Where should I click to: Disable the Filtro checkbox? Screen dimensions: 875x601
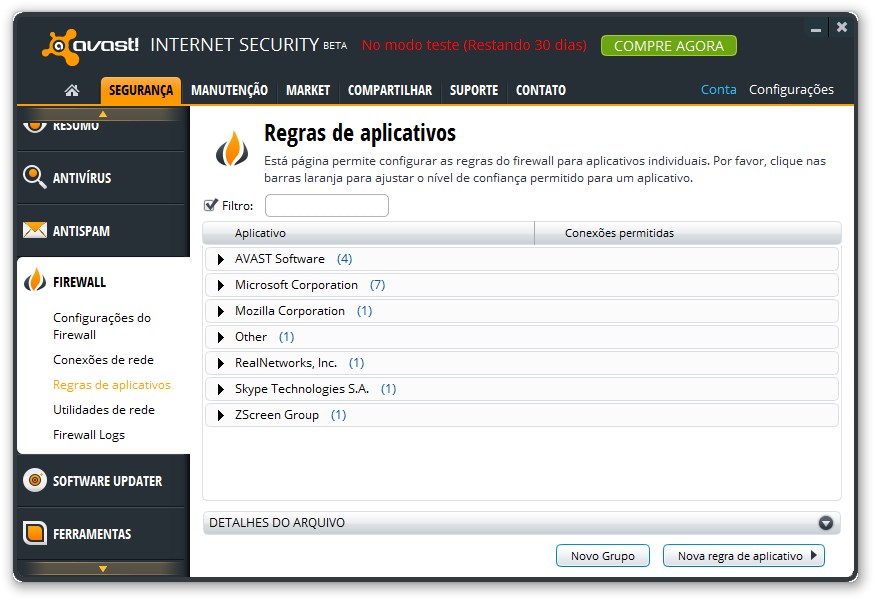[210, 205]
